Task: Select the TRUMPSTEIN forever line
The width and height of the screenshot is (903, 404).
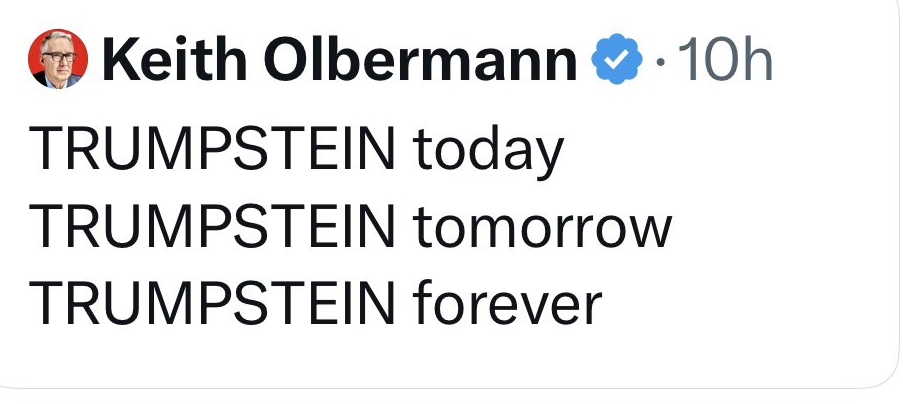Action: click(x=315, y=303)
